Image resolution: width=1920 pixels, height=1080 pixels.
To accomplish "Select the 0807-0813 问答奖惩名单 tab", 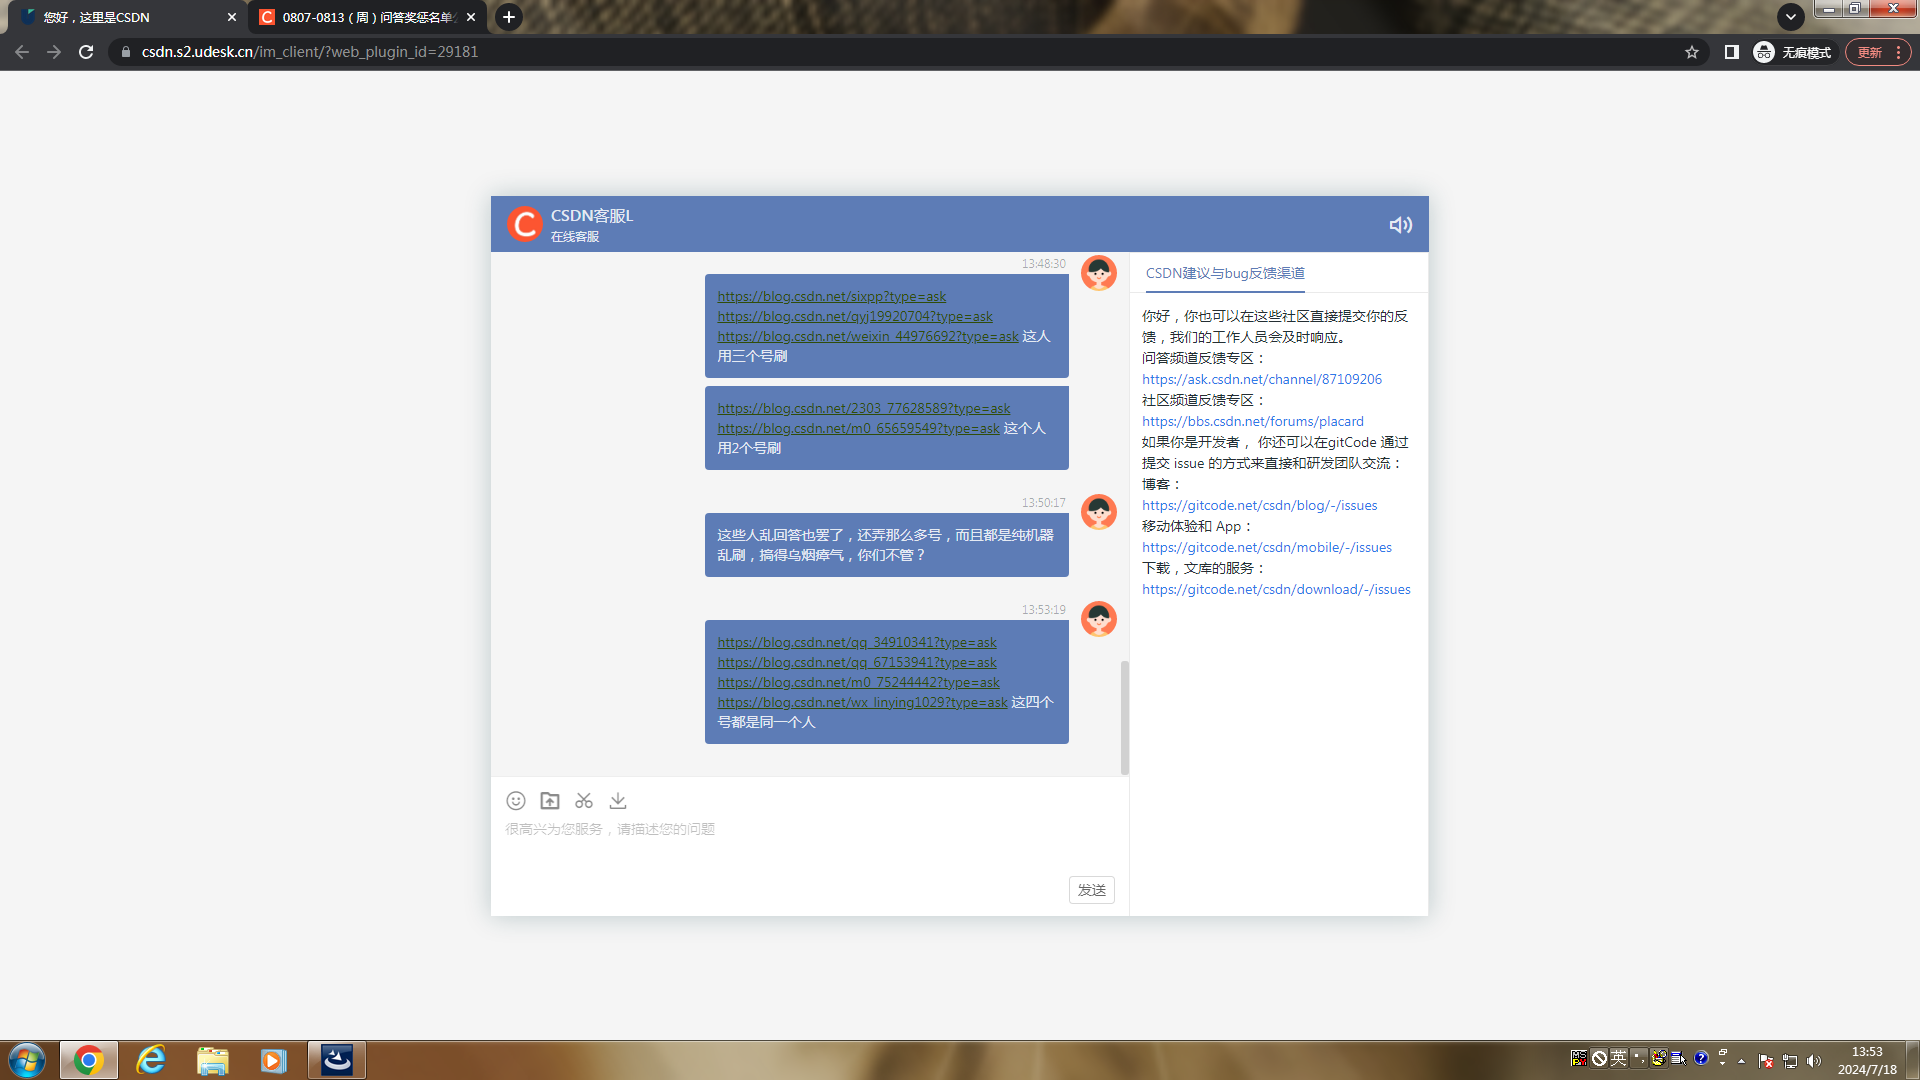I will (x=360, y=17).
